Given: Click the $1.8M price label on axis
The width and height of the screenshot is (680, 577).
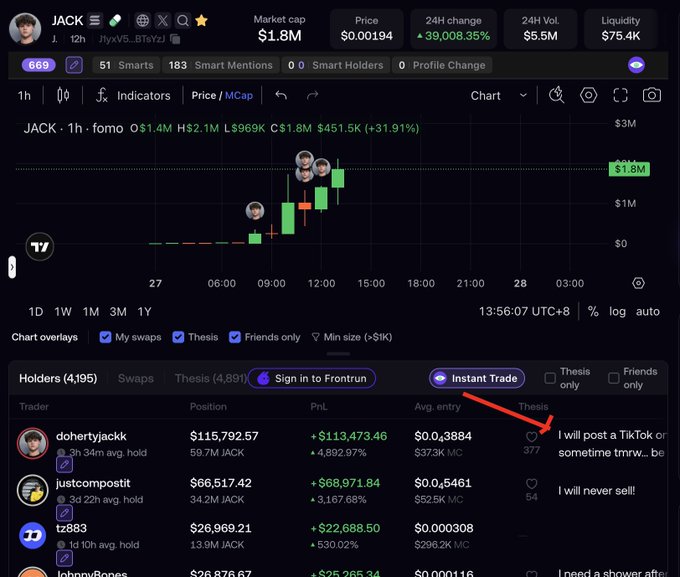Looking at the screenshot, I should pyautogui.click(x=629, y=169).
